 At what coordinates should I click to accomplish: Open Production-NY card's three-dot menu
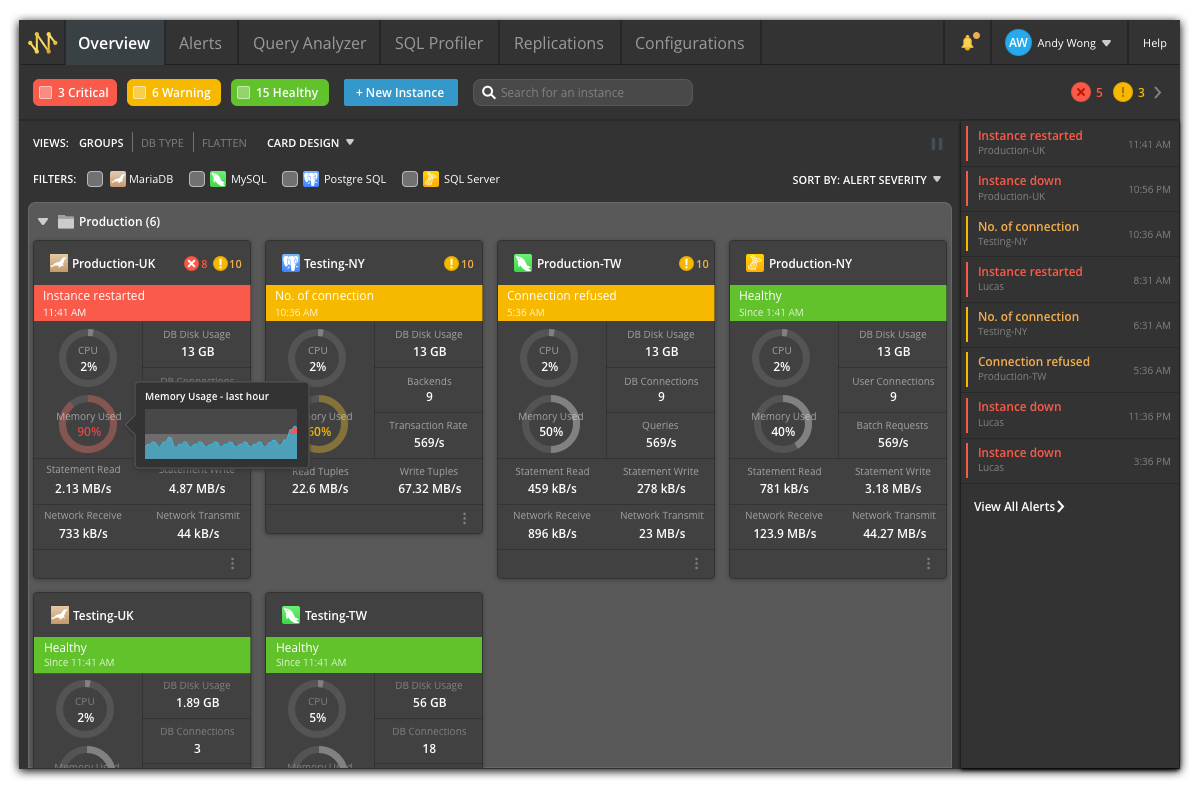point(928,564)
